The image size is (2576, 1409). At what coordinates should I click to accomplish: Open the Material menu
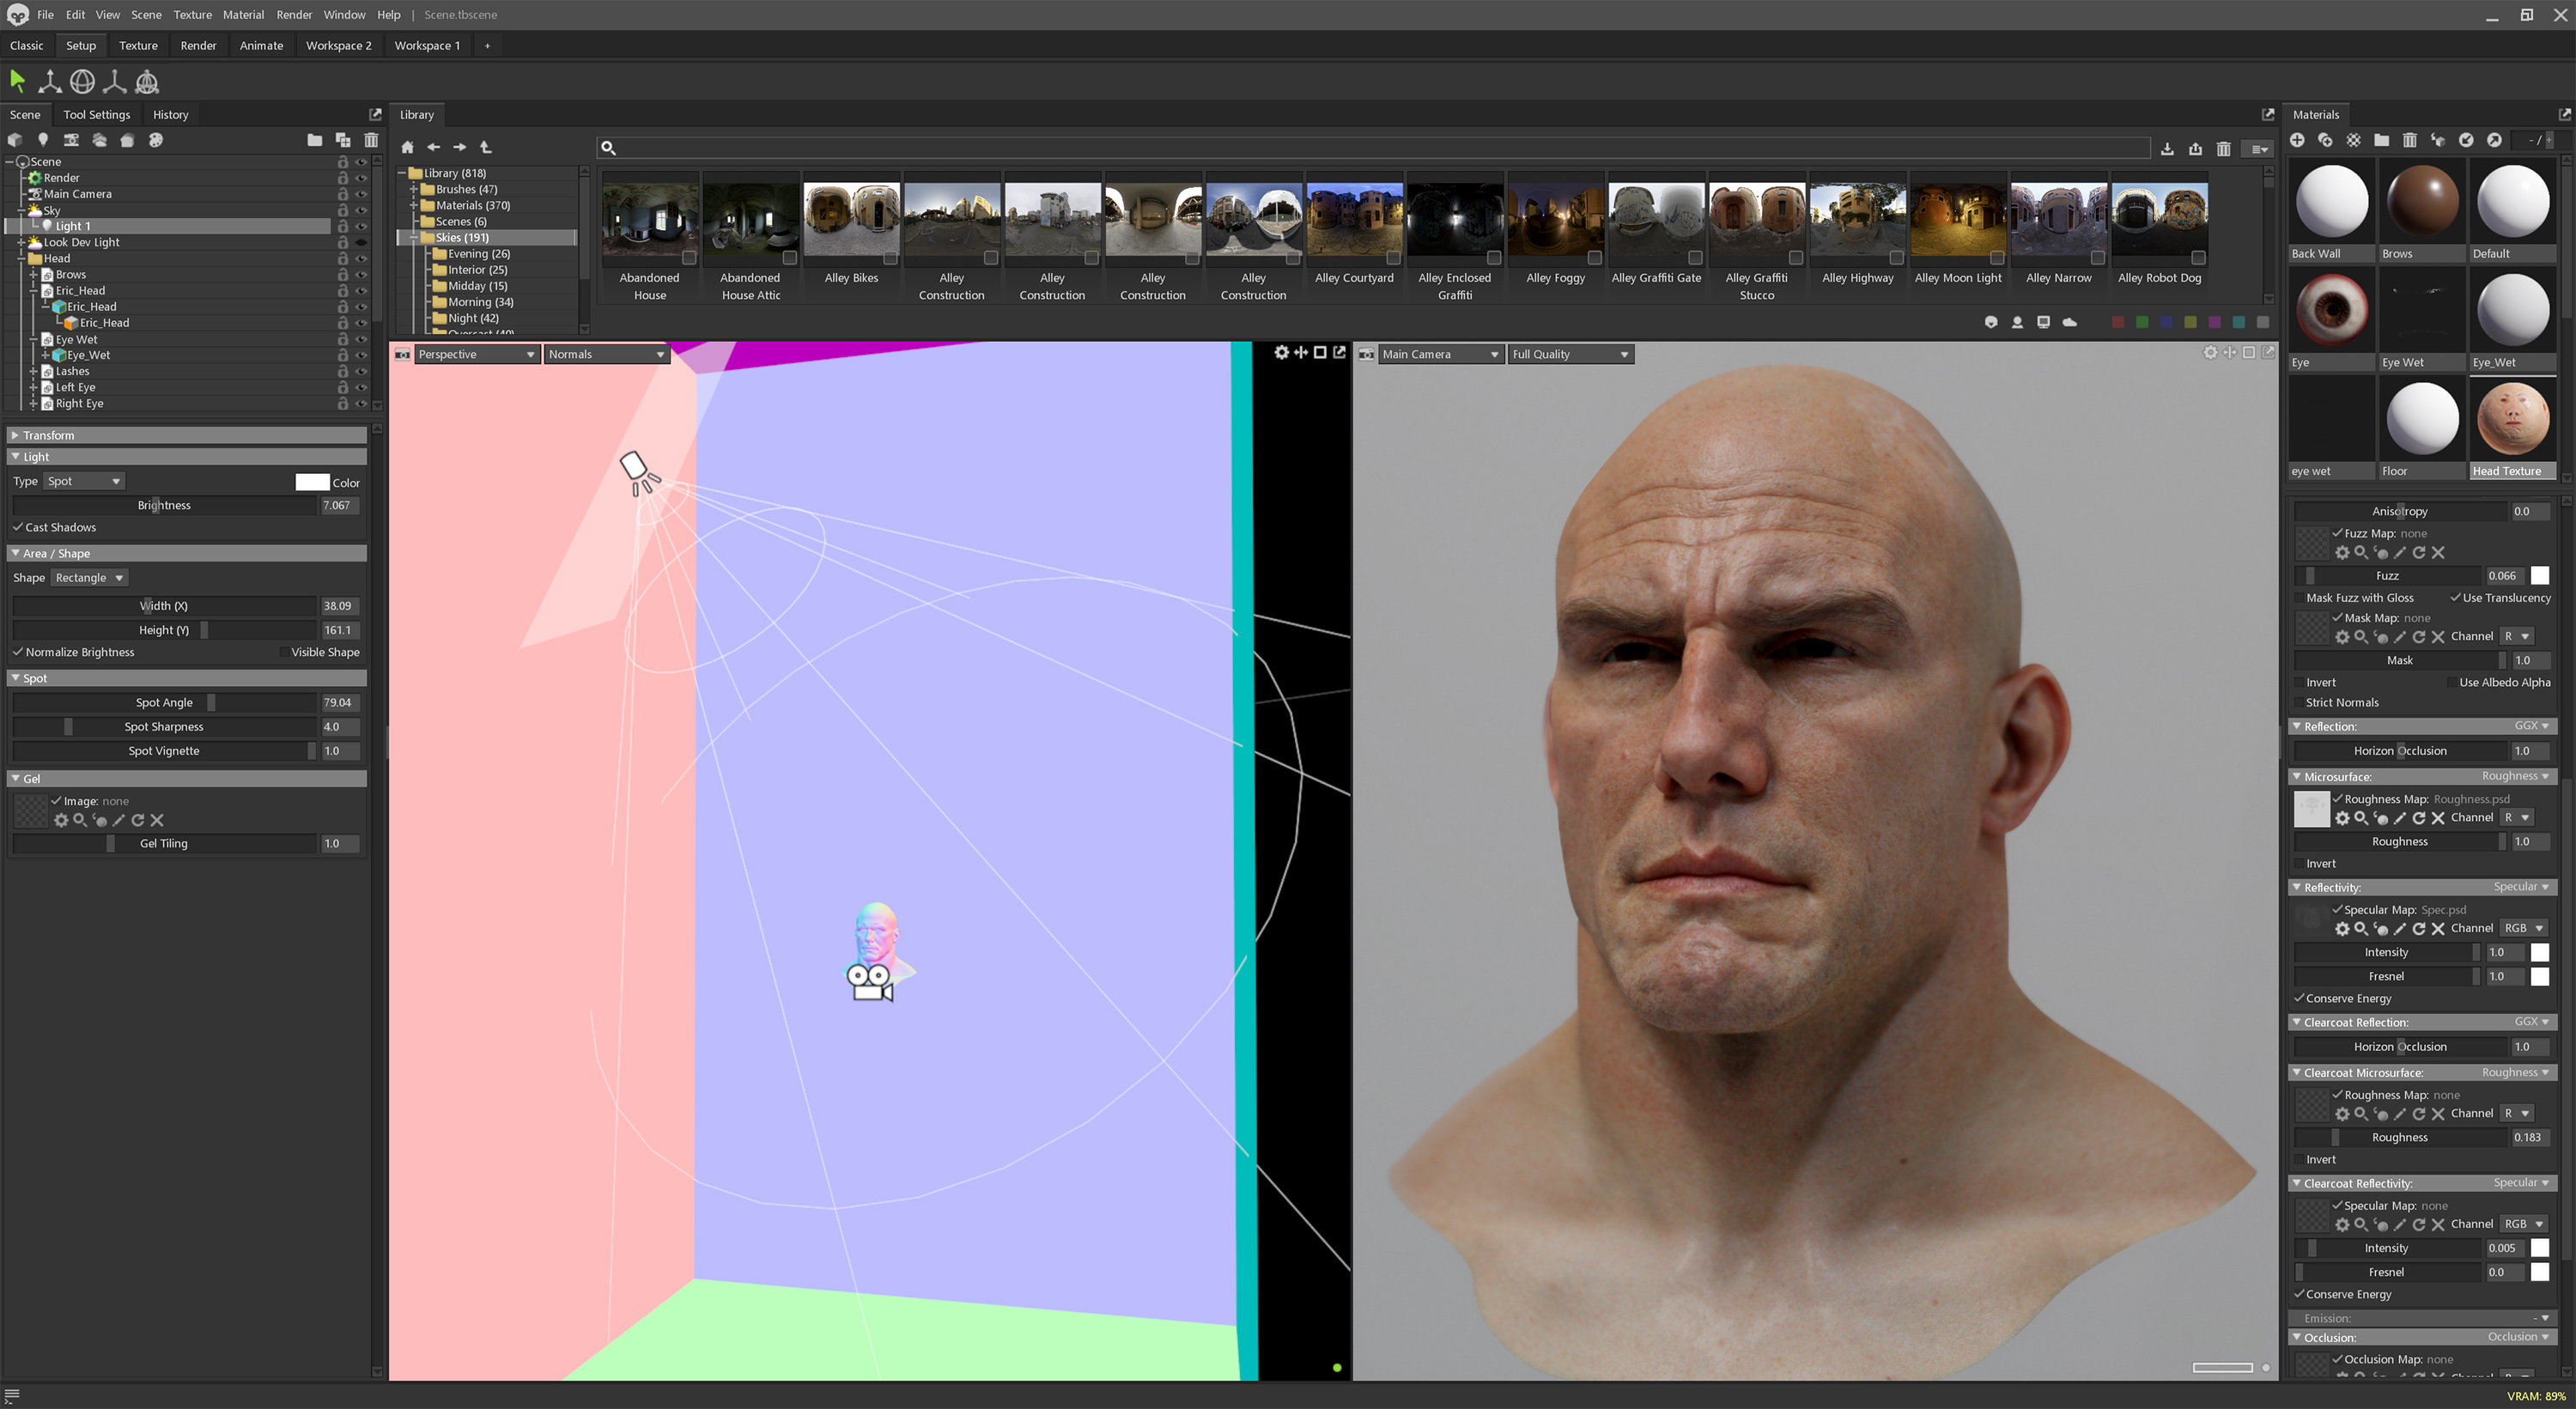click(x=243, y=15)
